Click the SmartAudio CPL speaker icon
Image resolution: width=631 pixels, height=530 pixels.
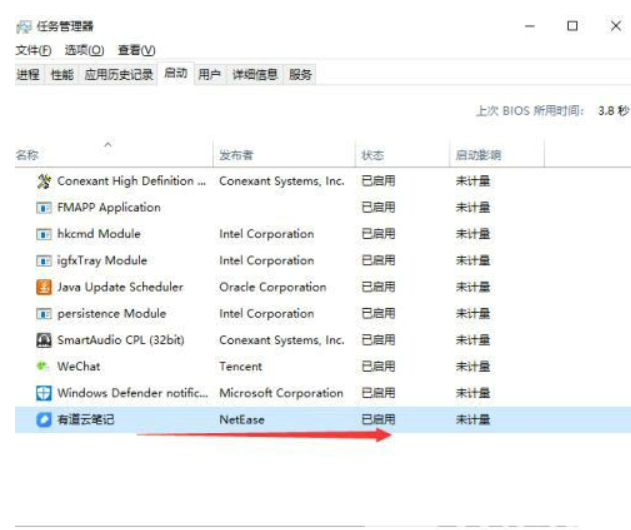point(44,340)
